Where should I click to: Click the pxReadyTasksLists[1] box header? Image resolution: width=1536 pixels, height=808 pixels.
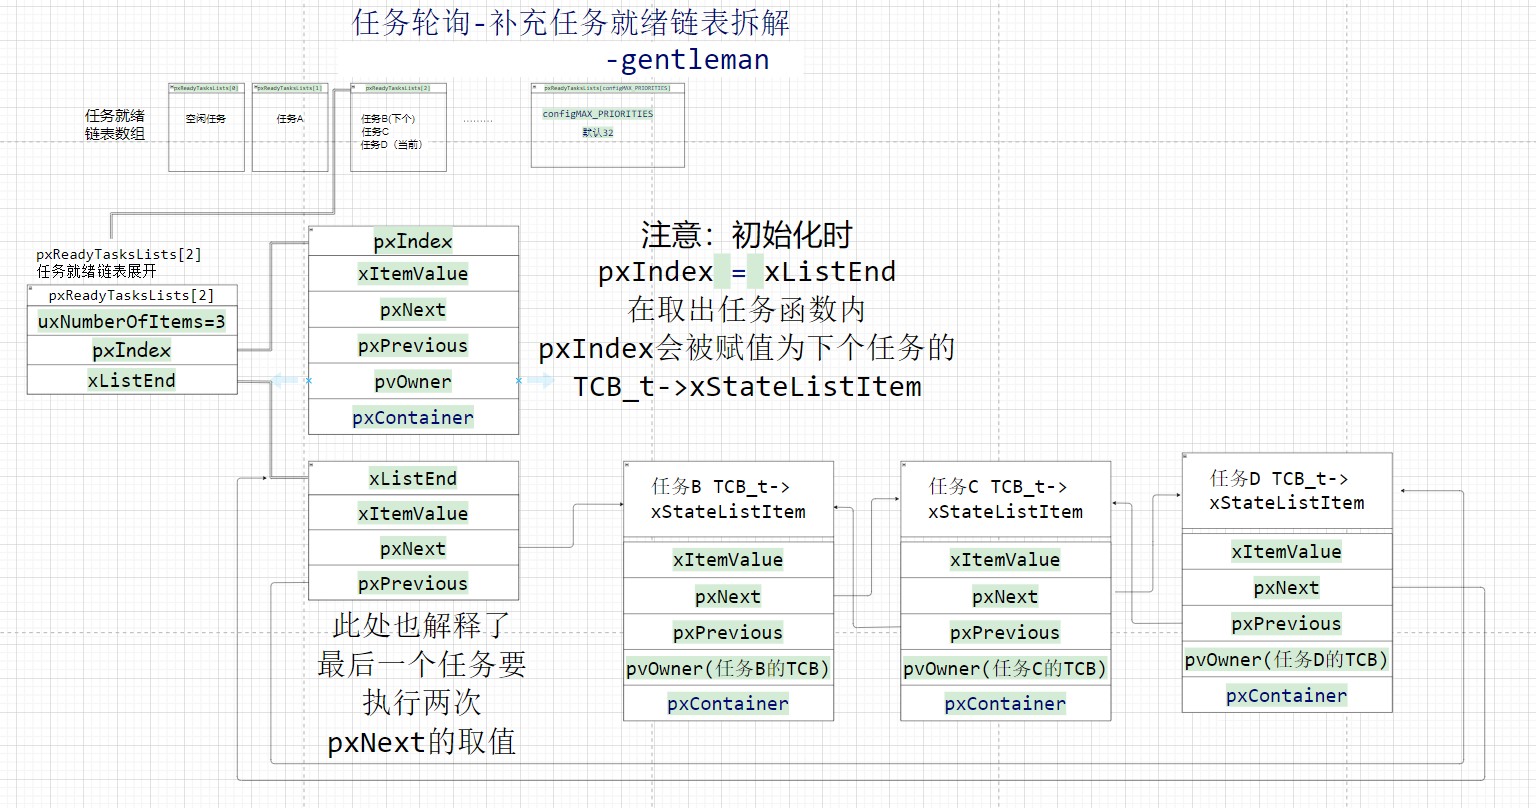coord(290,88)
